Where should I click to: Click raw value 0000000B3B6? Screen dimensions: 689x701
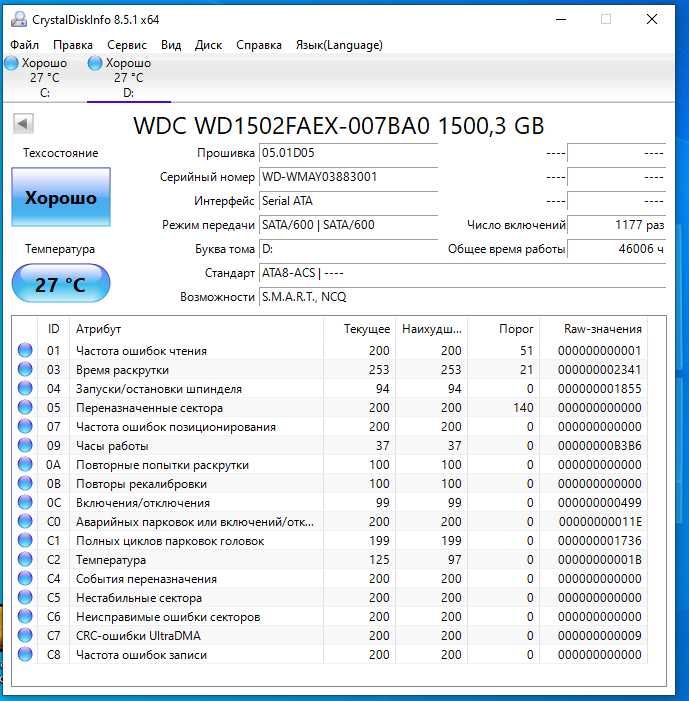click(x=600, y=446)
